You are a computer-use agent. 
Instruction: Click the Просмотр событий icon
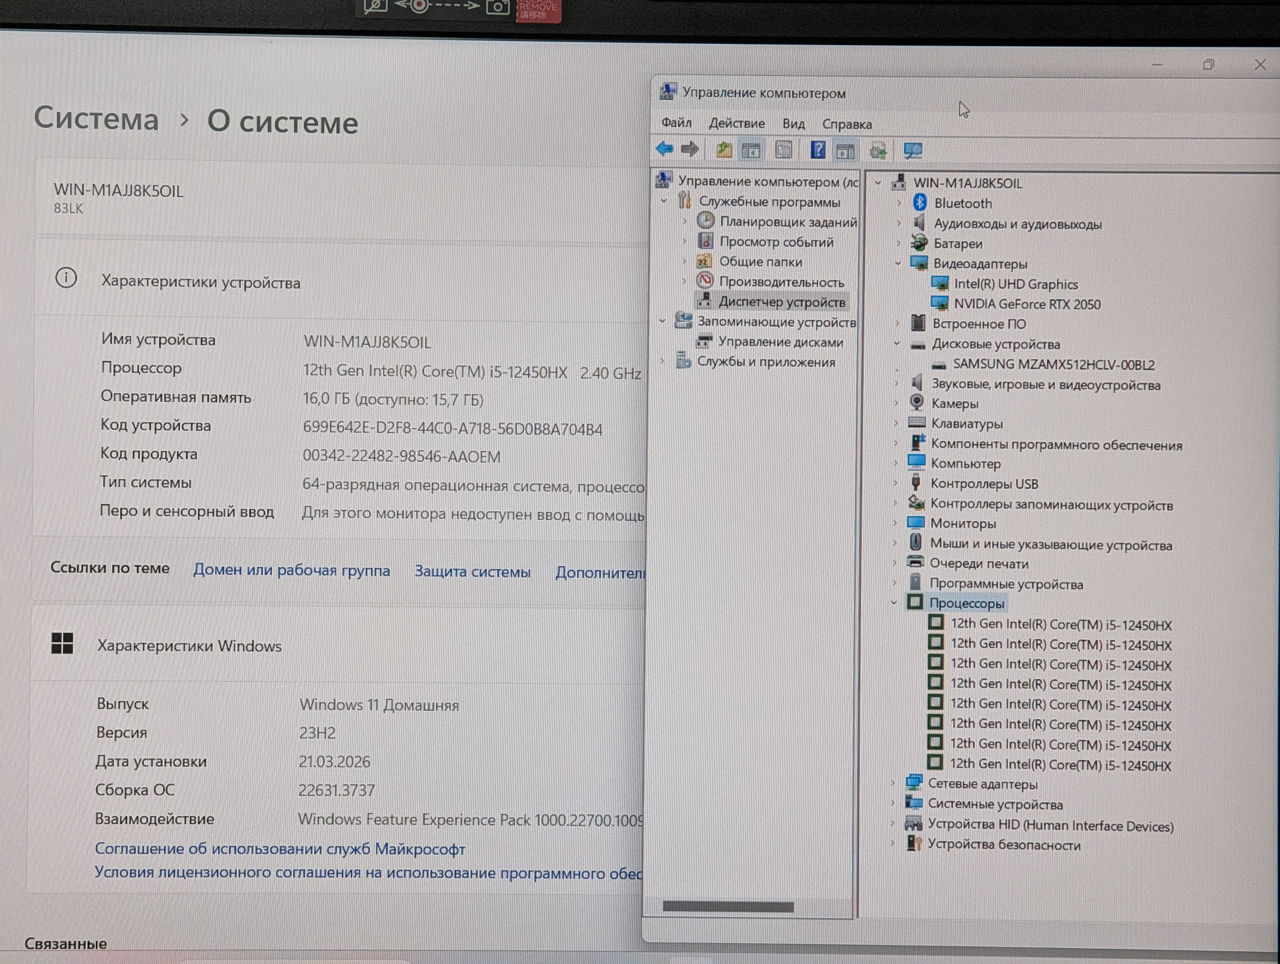[705, 241]
